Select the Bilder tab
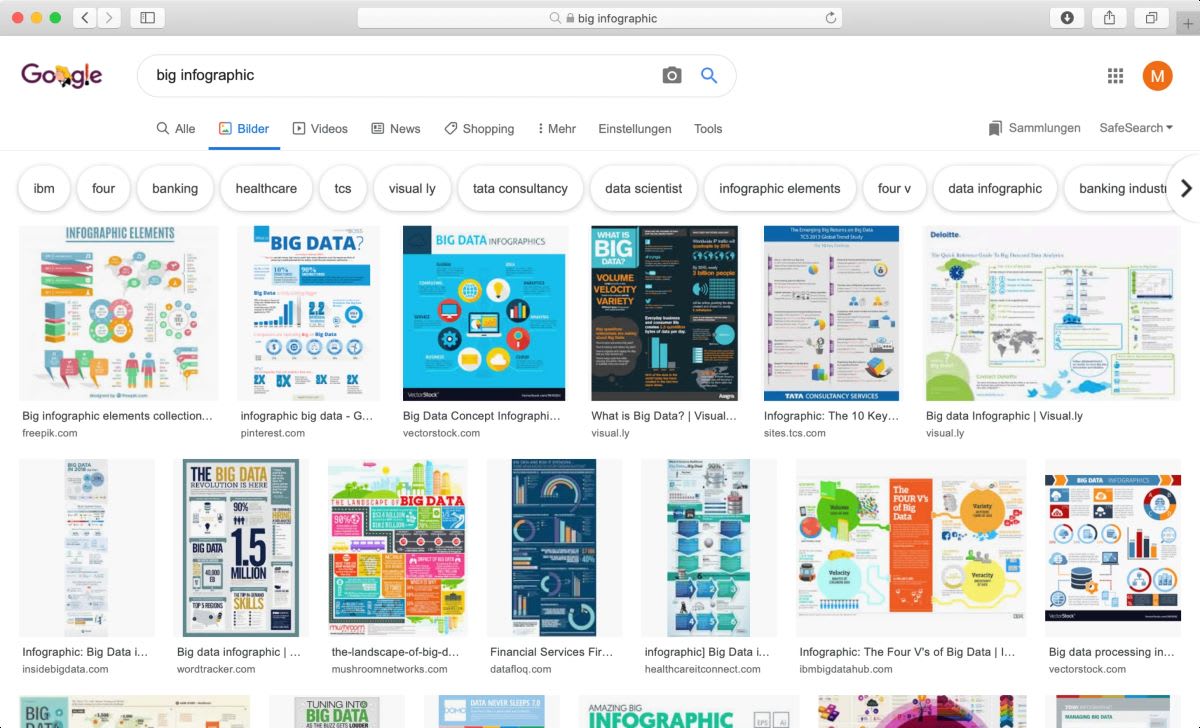 244,129
